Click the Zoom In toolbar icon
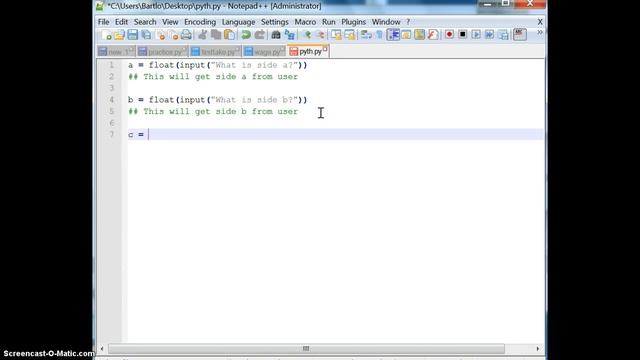The height and width of the screenshot is (360, 640). (x=307, y=35)
